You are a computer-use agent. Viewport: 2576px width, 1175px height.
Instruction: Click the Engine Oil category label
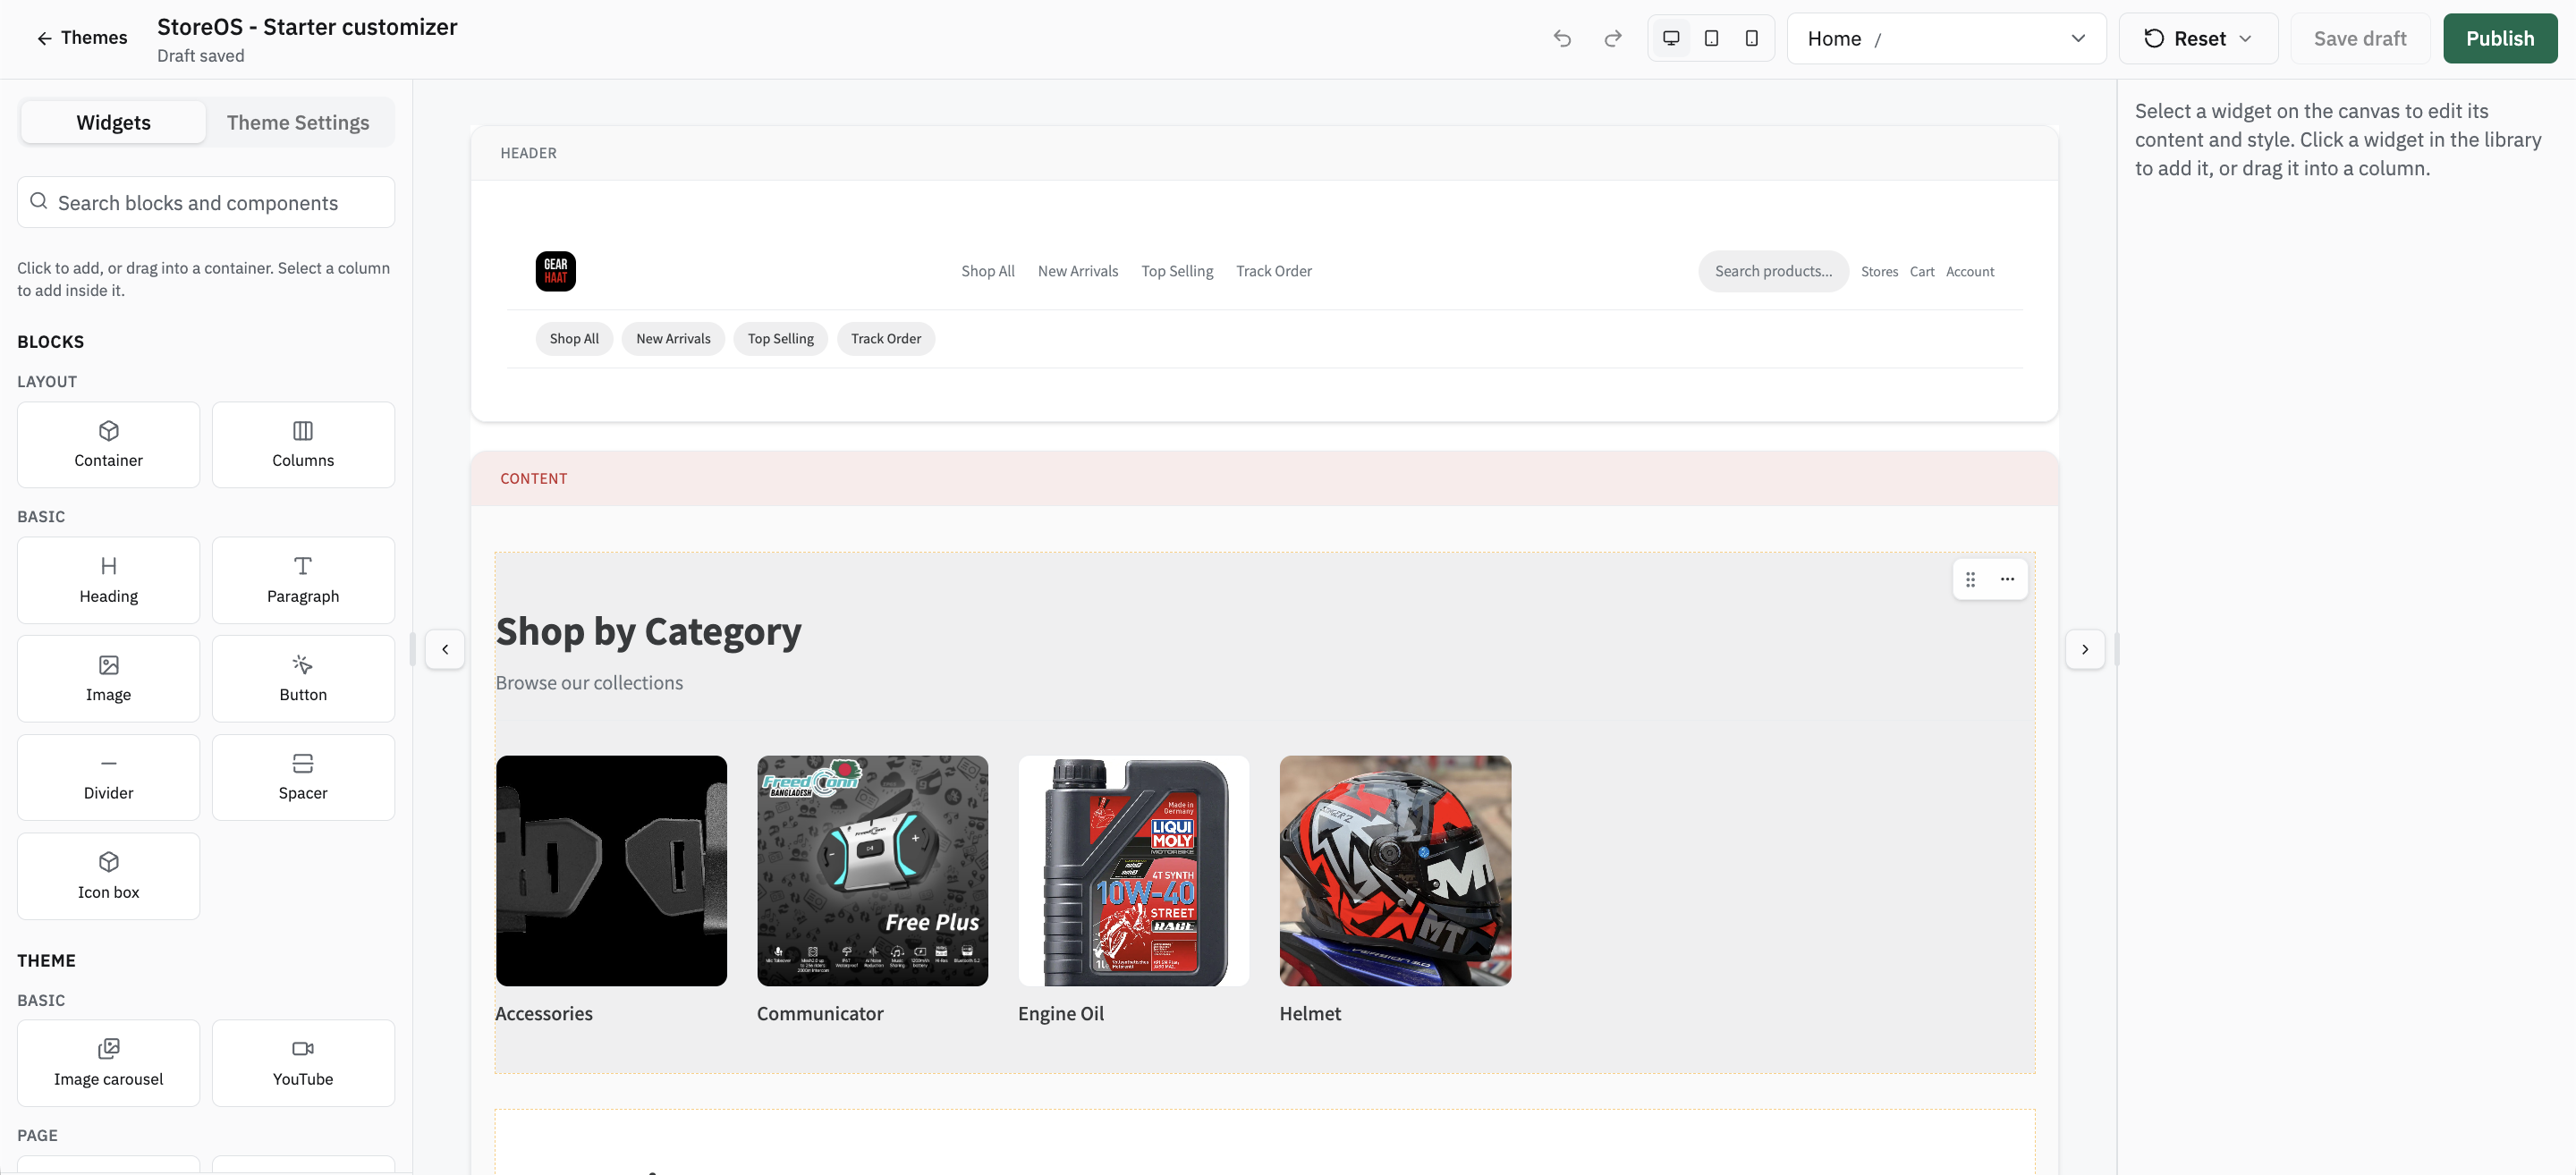[1061, 1014]
